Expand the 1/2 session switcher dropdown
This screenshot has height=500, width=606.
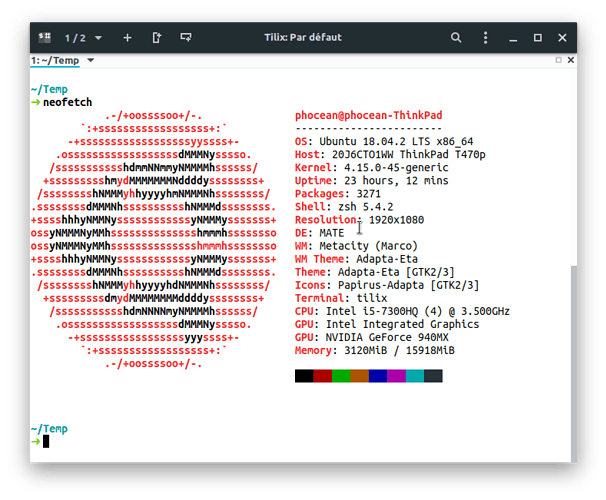pyautogui.click(x=98, y=38)
